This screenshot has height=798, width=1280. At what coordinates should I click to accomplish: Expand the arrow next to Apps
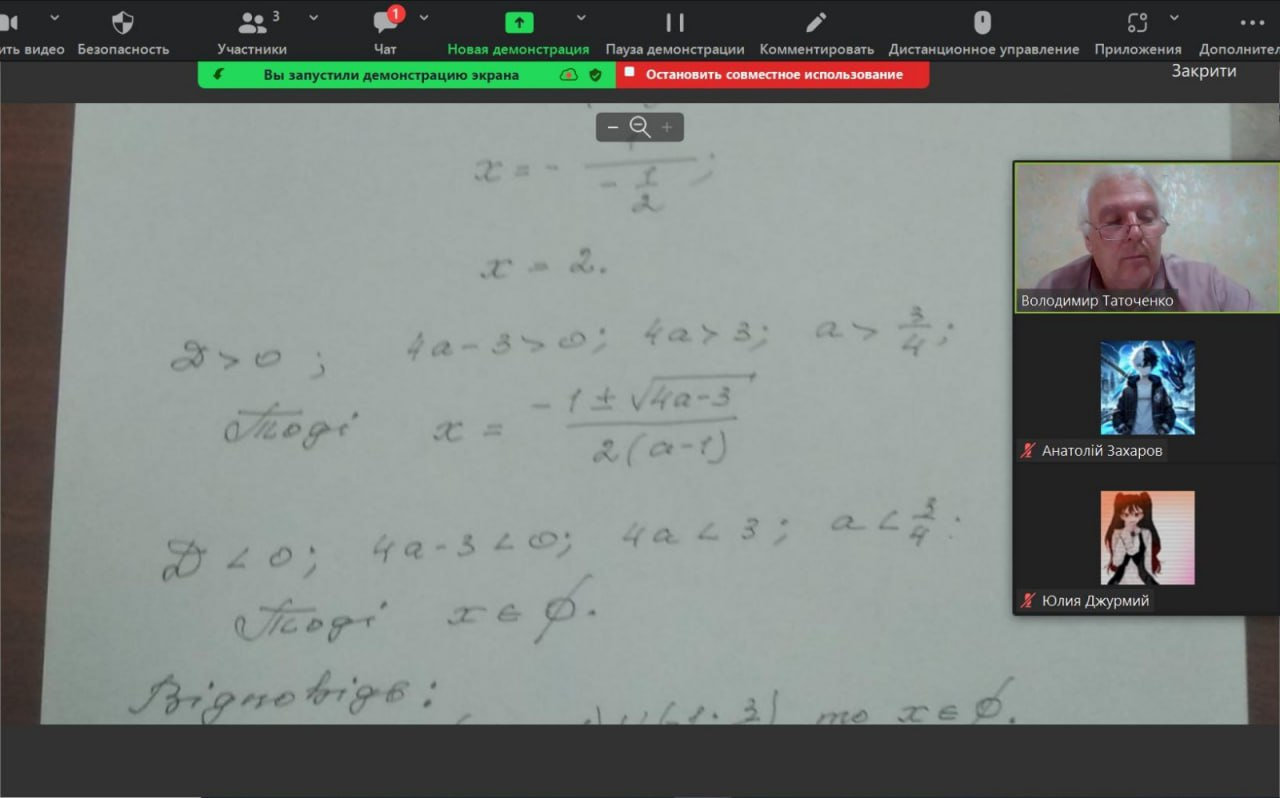pyautogui.click(x=1174, y=17)
